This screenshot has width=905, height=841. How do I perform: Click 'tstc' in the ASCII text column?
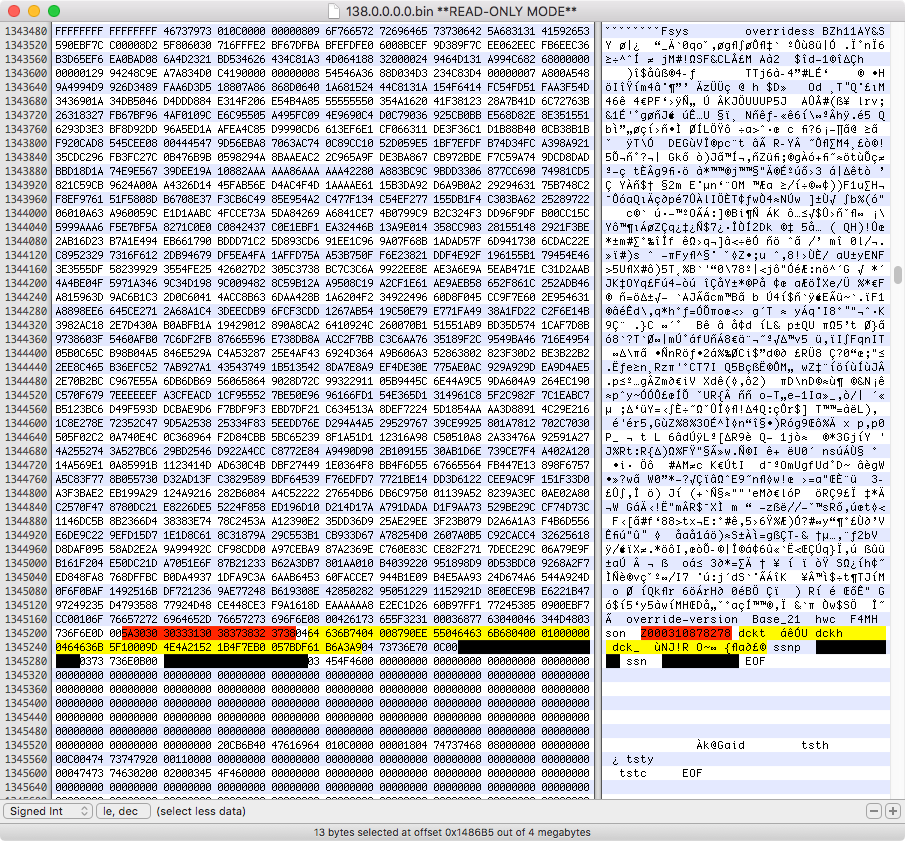pyautogui.click(x=633, y=773)
